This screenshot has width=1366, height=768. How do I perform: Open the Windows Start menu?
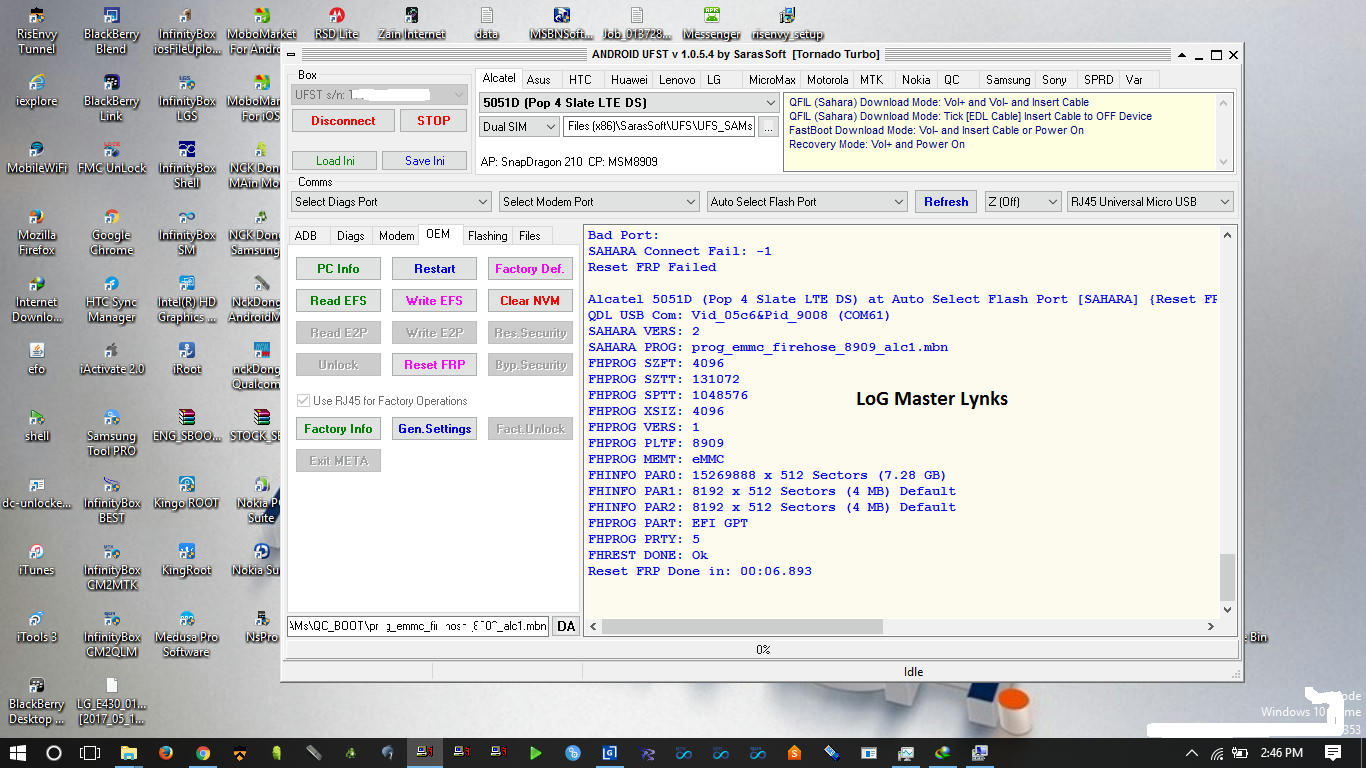coord(18,753)
